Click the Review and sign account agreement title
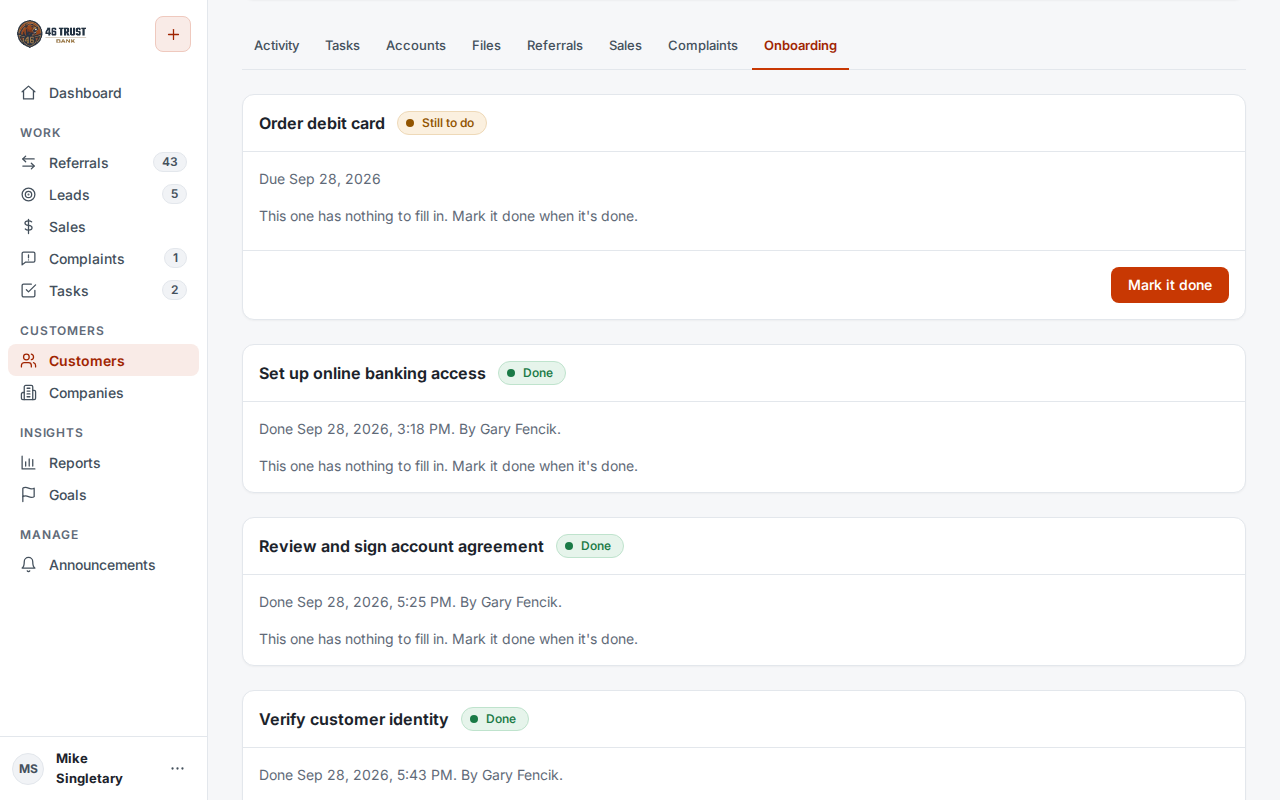 point(401,546)
